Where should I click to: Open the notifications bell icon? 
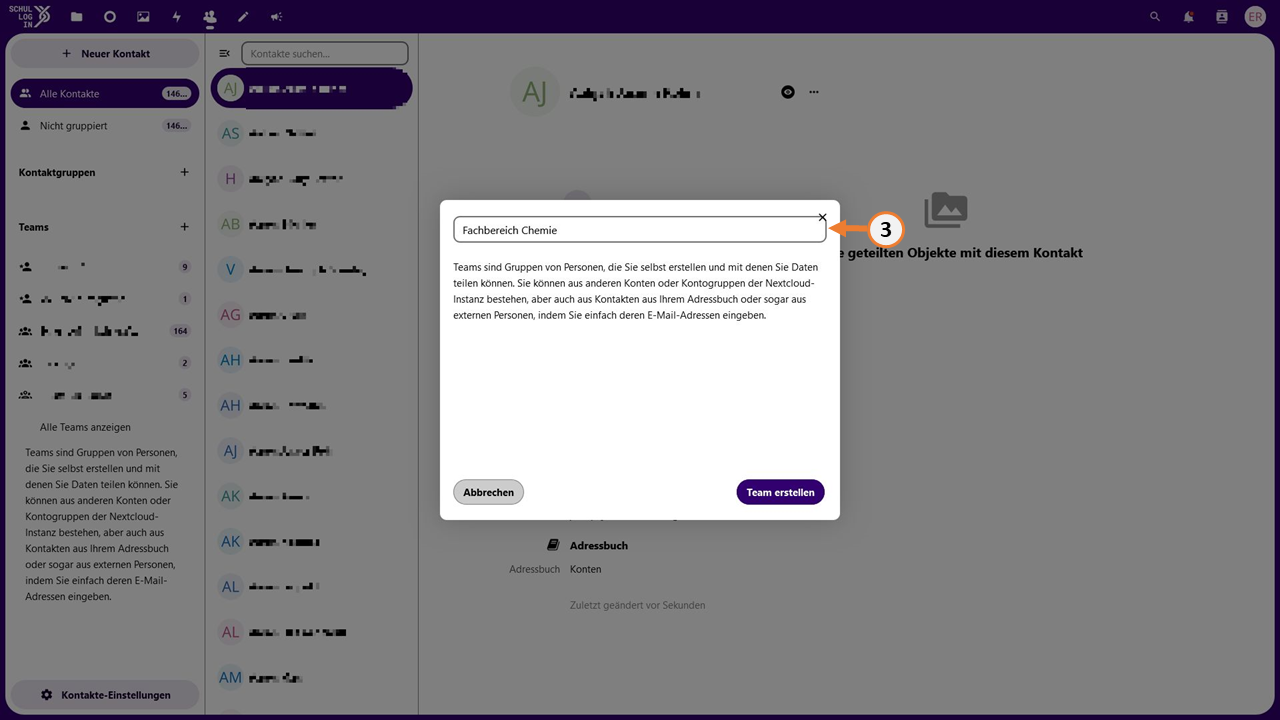1189,17
